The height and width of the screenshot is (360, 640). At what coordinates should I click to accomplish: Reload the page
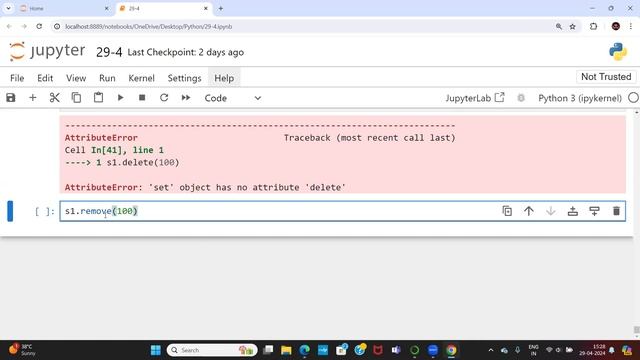click(x=39, y=27)
